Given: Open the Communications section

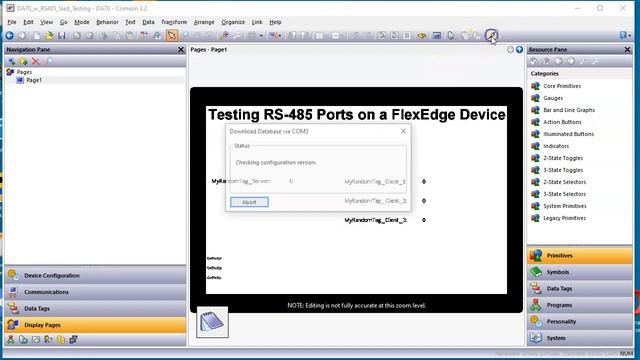Looking at the screenshot, I should [95, 292].
